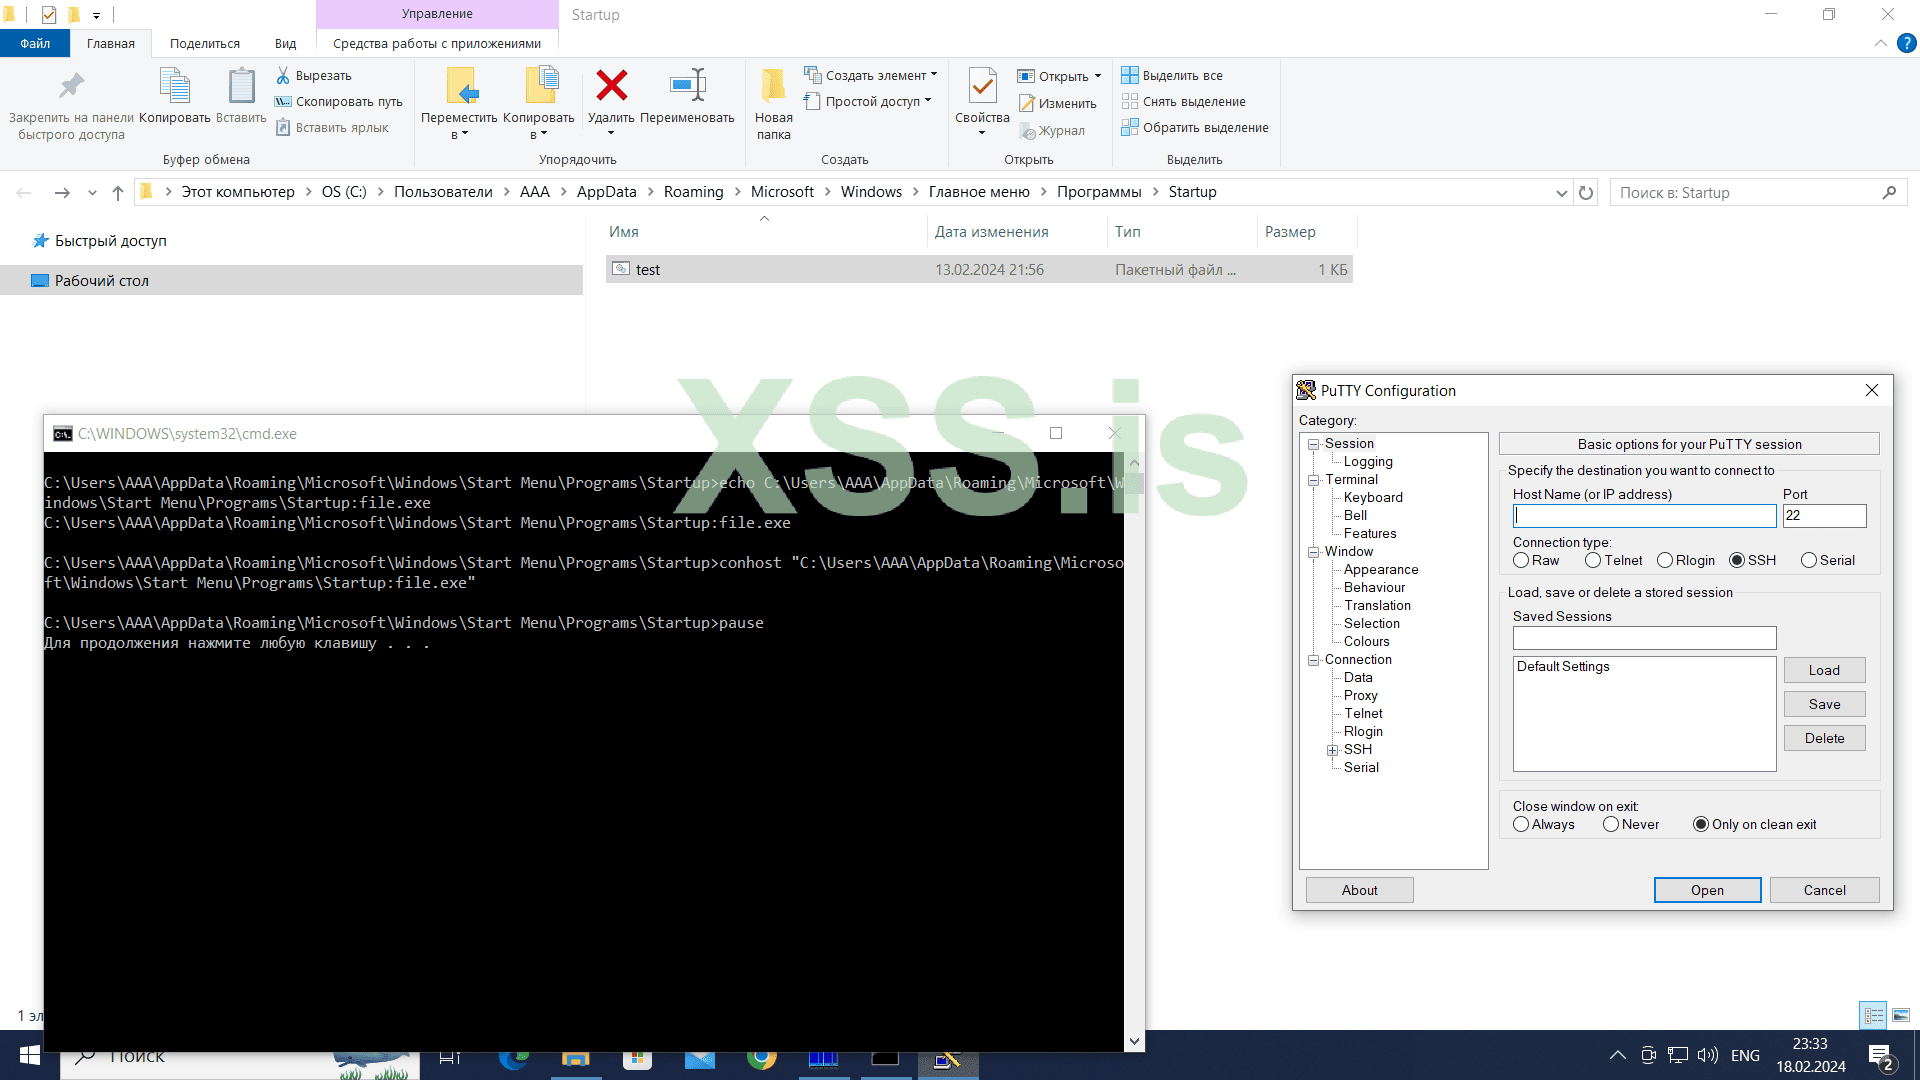Click the About button in PuTTY

(x=1359, y=889)
